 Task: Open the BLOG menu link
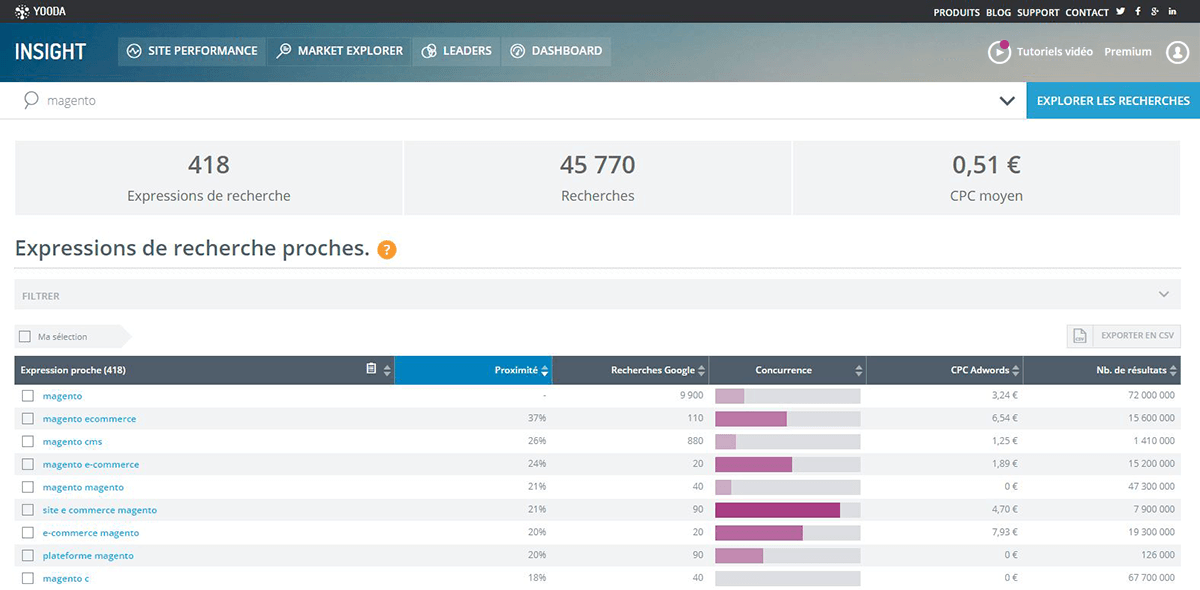coord(998,13)
